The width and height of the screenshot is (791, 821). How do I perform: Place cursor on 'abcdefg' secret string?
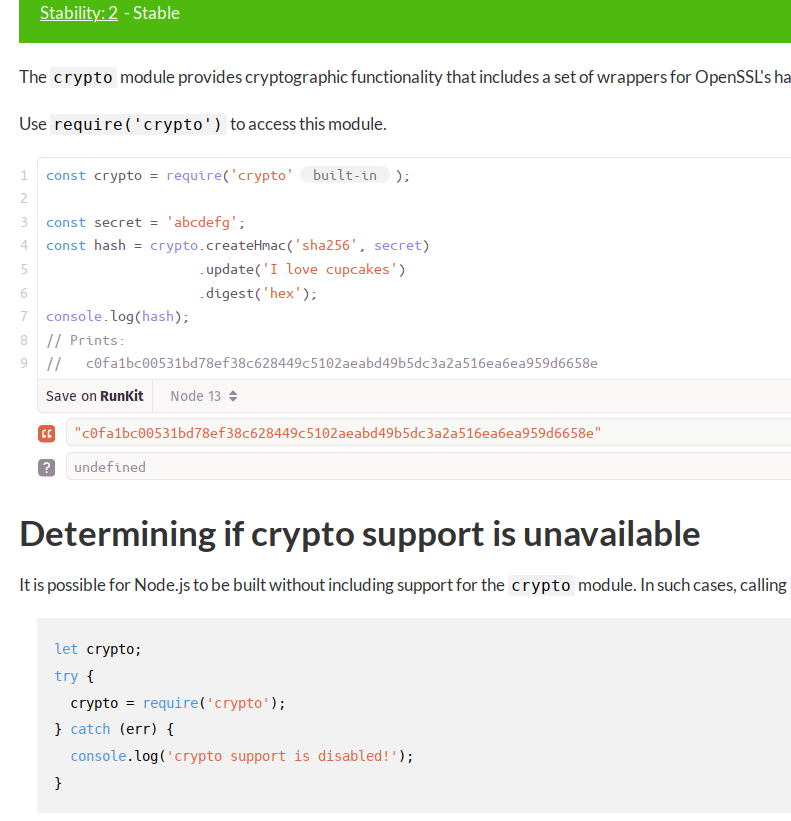202,223
